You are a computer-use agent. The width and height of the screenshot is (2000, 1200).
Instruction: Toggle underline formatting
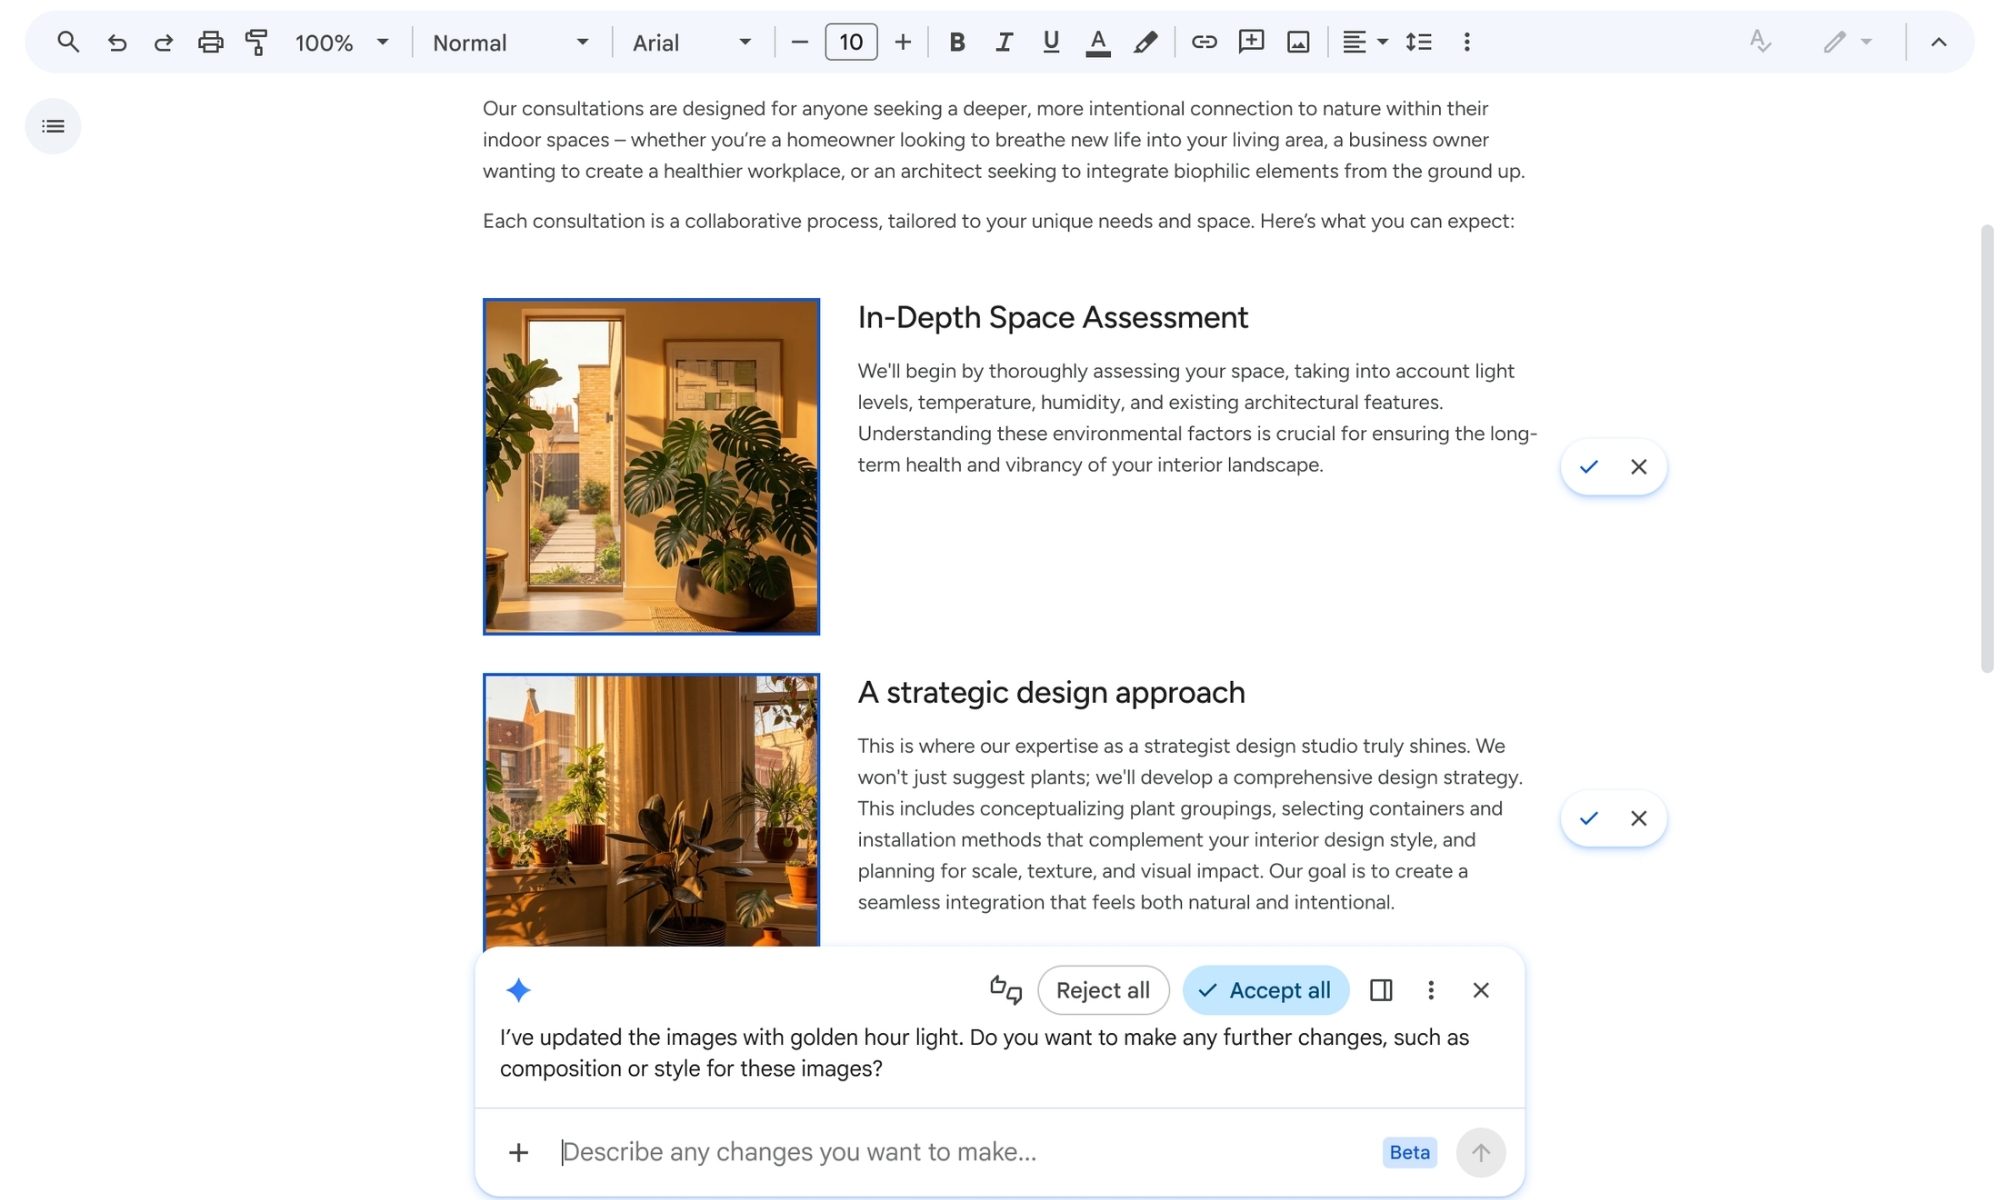tap(1050, 42)
